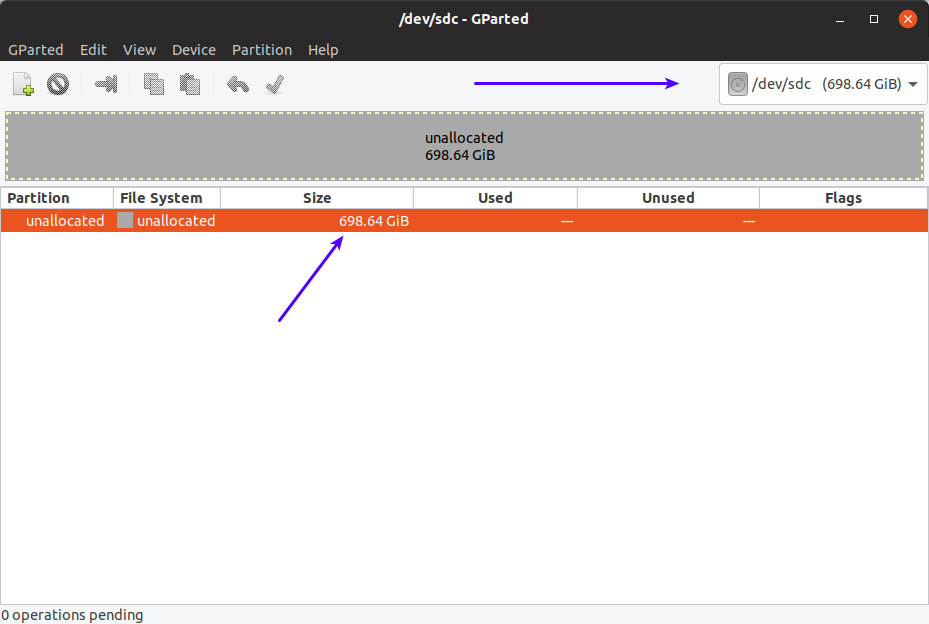Select the Resize/Move partition icon
This screenshot has width=929, height=624.
(106, 84)
